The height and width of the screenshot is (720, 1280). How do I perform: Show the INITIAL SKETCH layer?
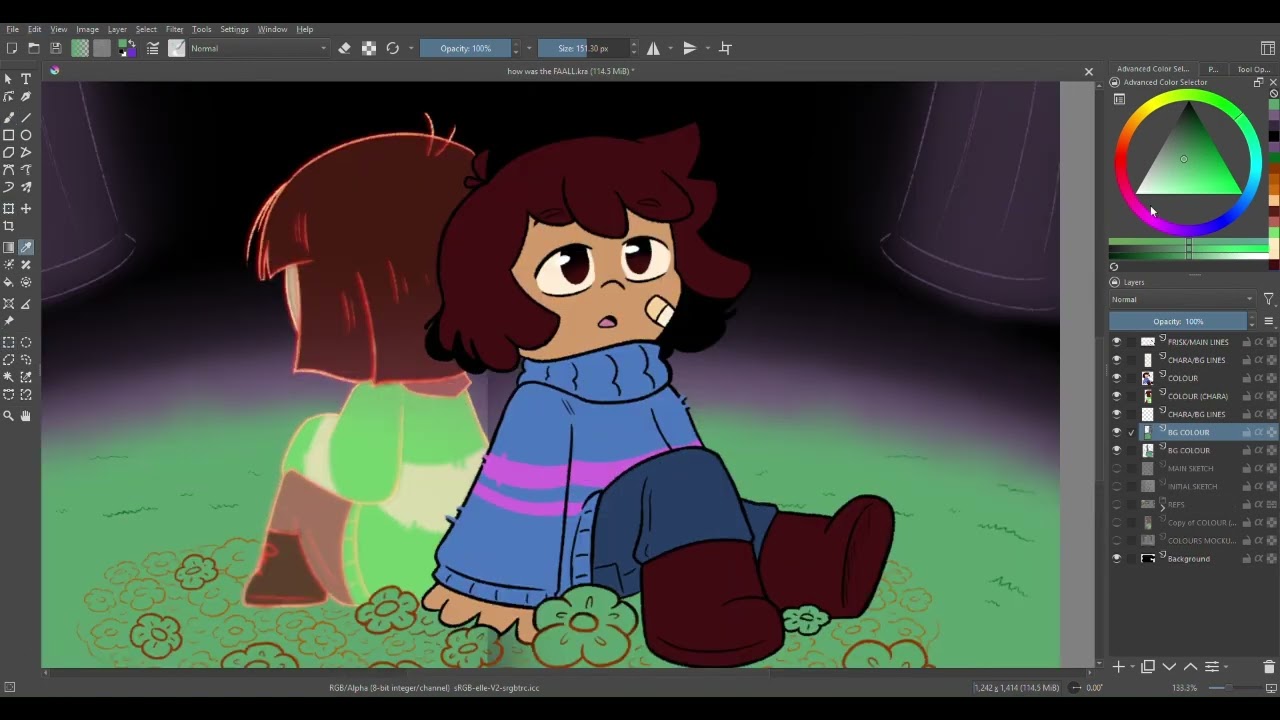click(1117, 486)
